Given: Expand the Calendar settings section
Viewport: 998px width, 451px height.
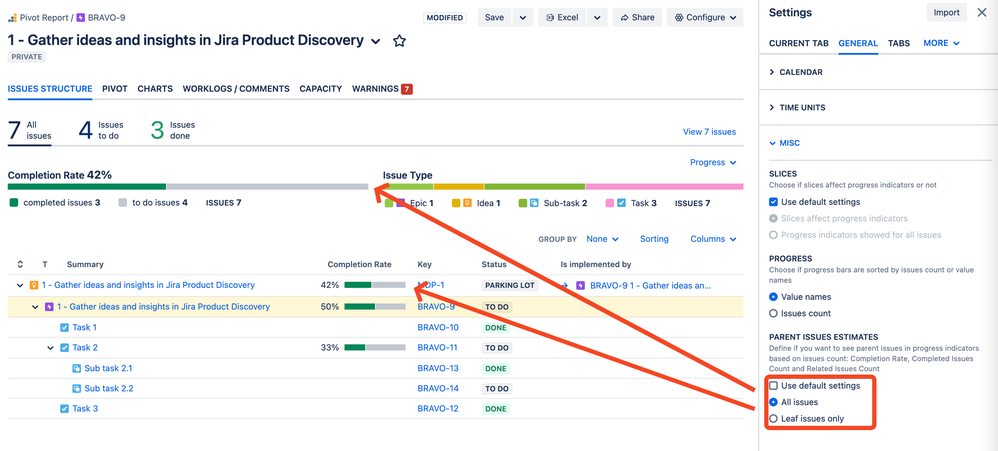Looking at the screenshot, I should (796, 73).
